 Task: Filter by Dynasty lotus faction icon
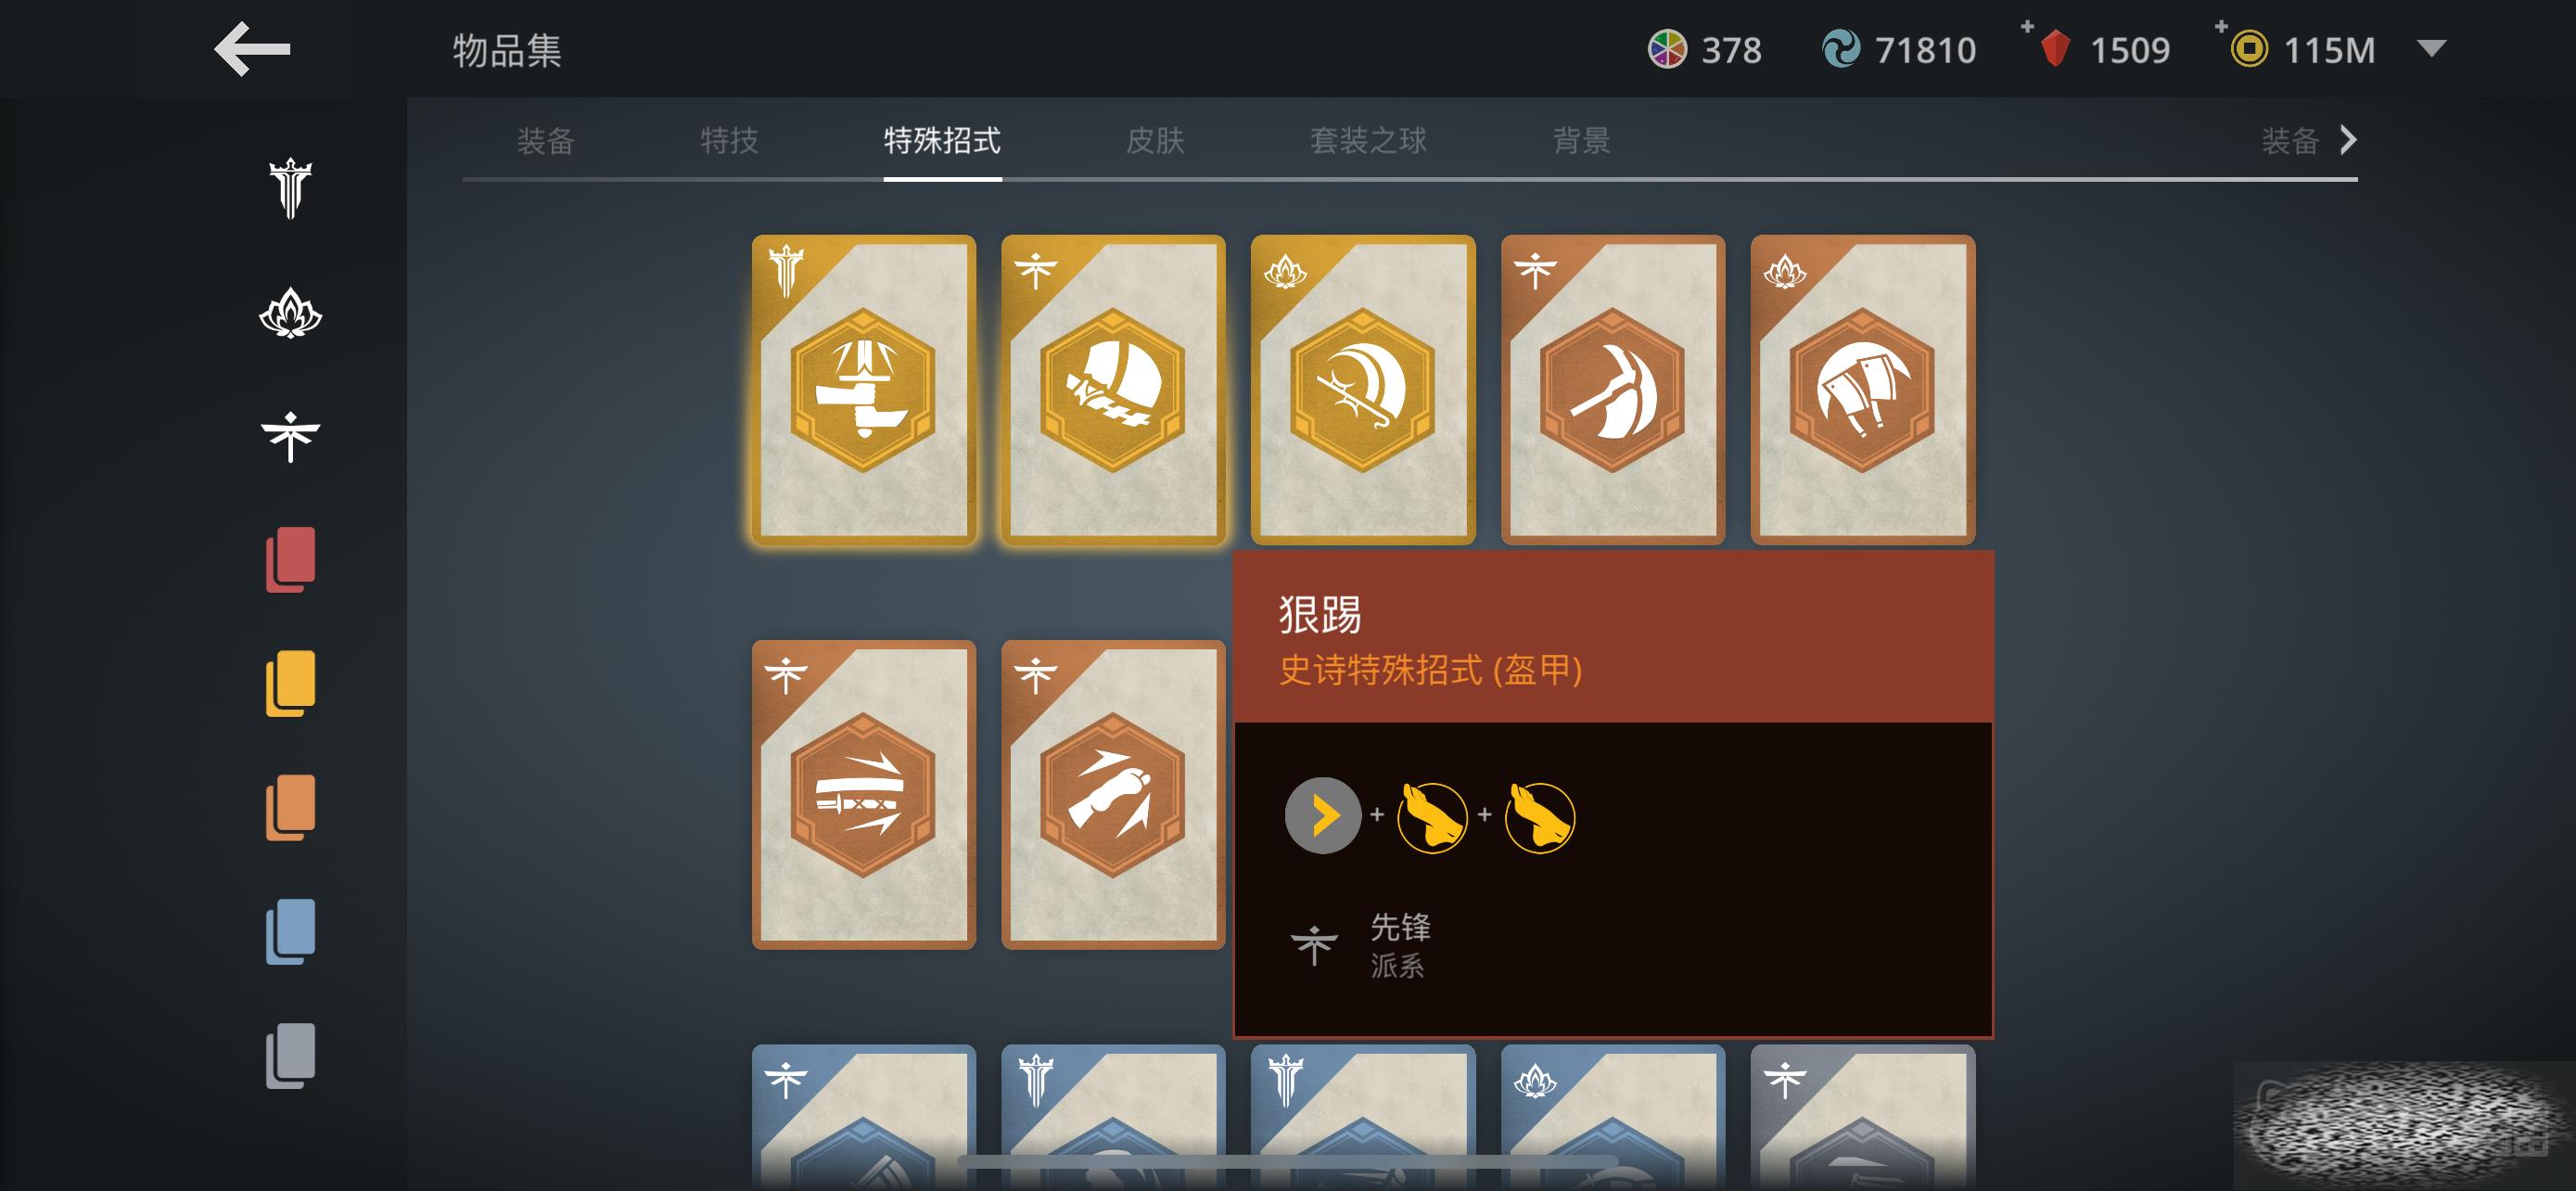pos(290,313)
